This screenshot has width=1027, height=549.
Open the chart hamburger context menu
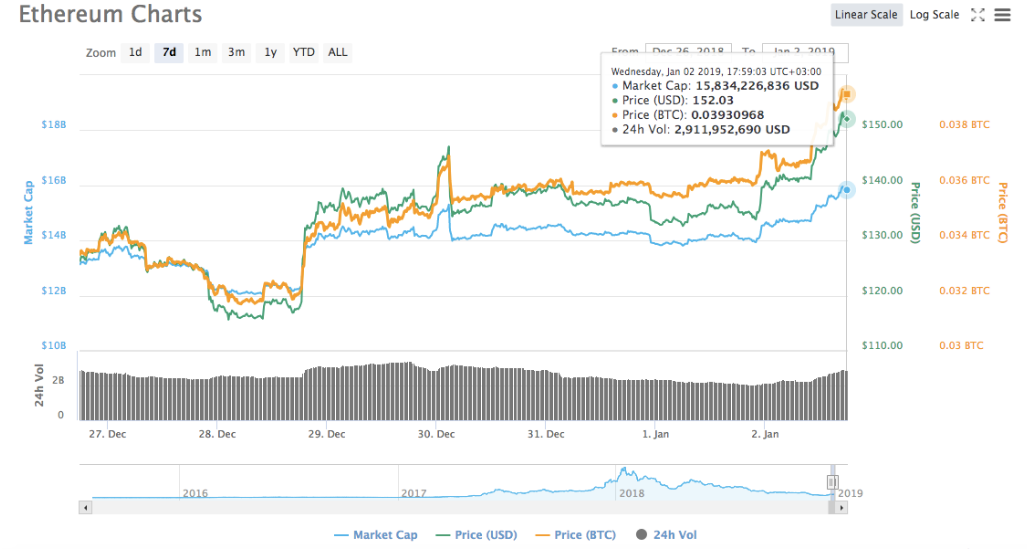(1002, 14)
